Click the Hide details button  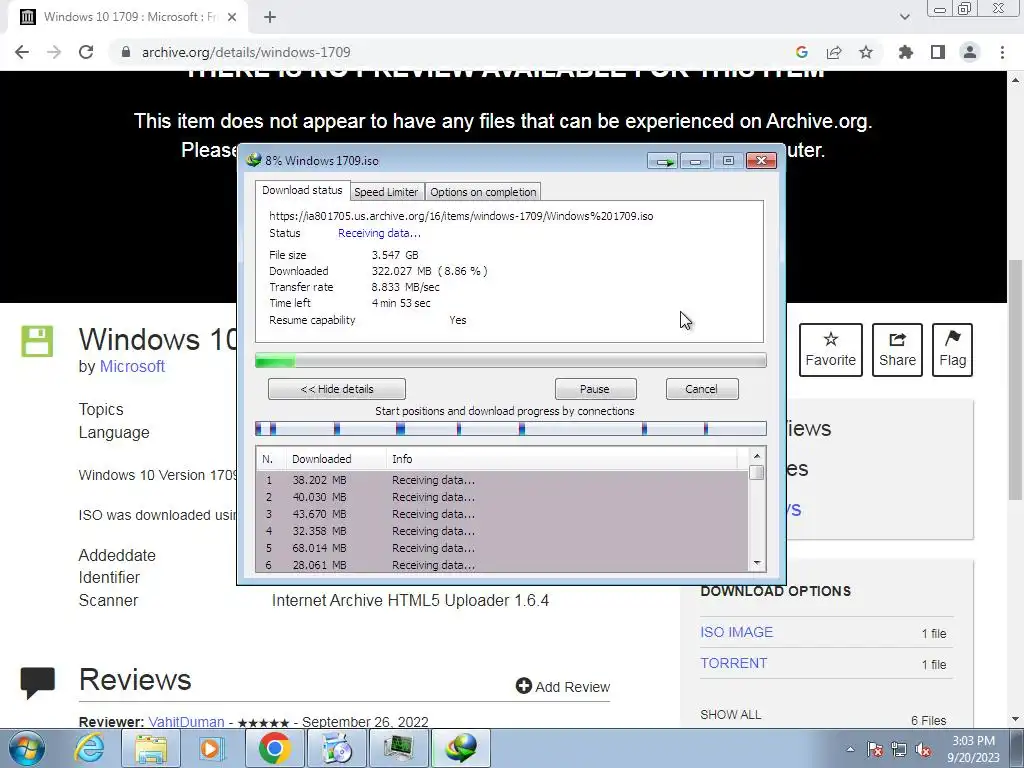337,389
